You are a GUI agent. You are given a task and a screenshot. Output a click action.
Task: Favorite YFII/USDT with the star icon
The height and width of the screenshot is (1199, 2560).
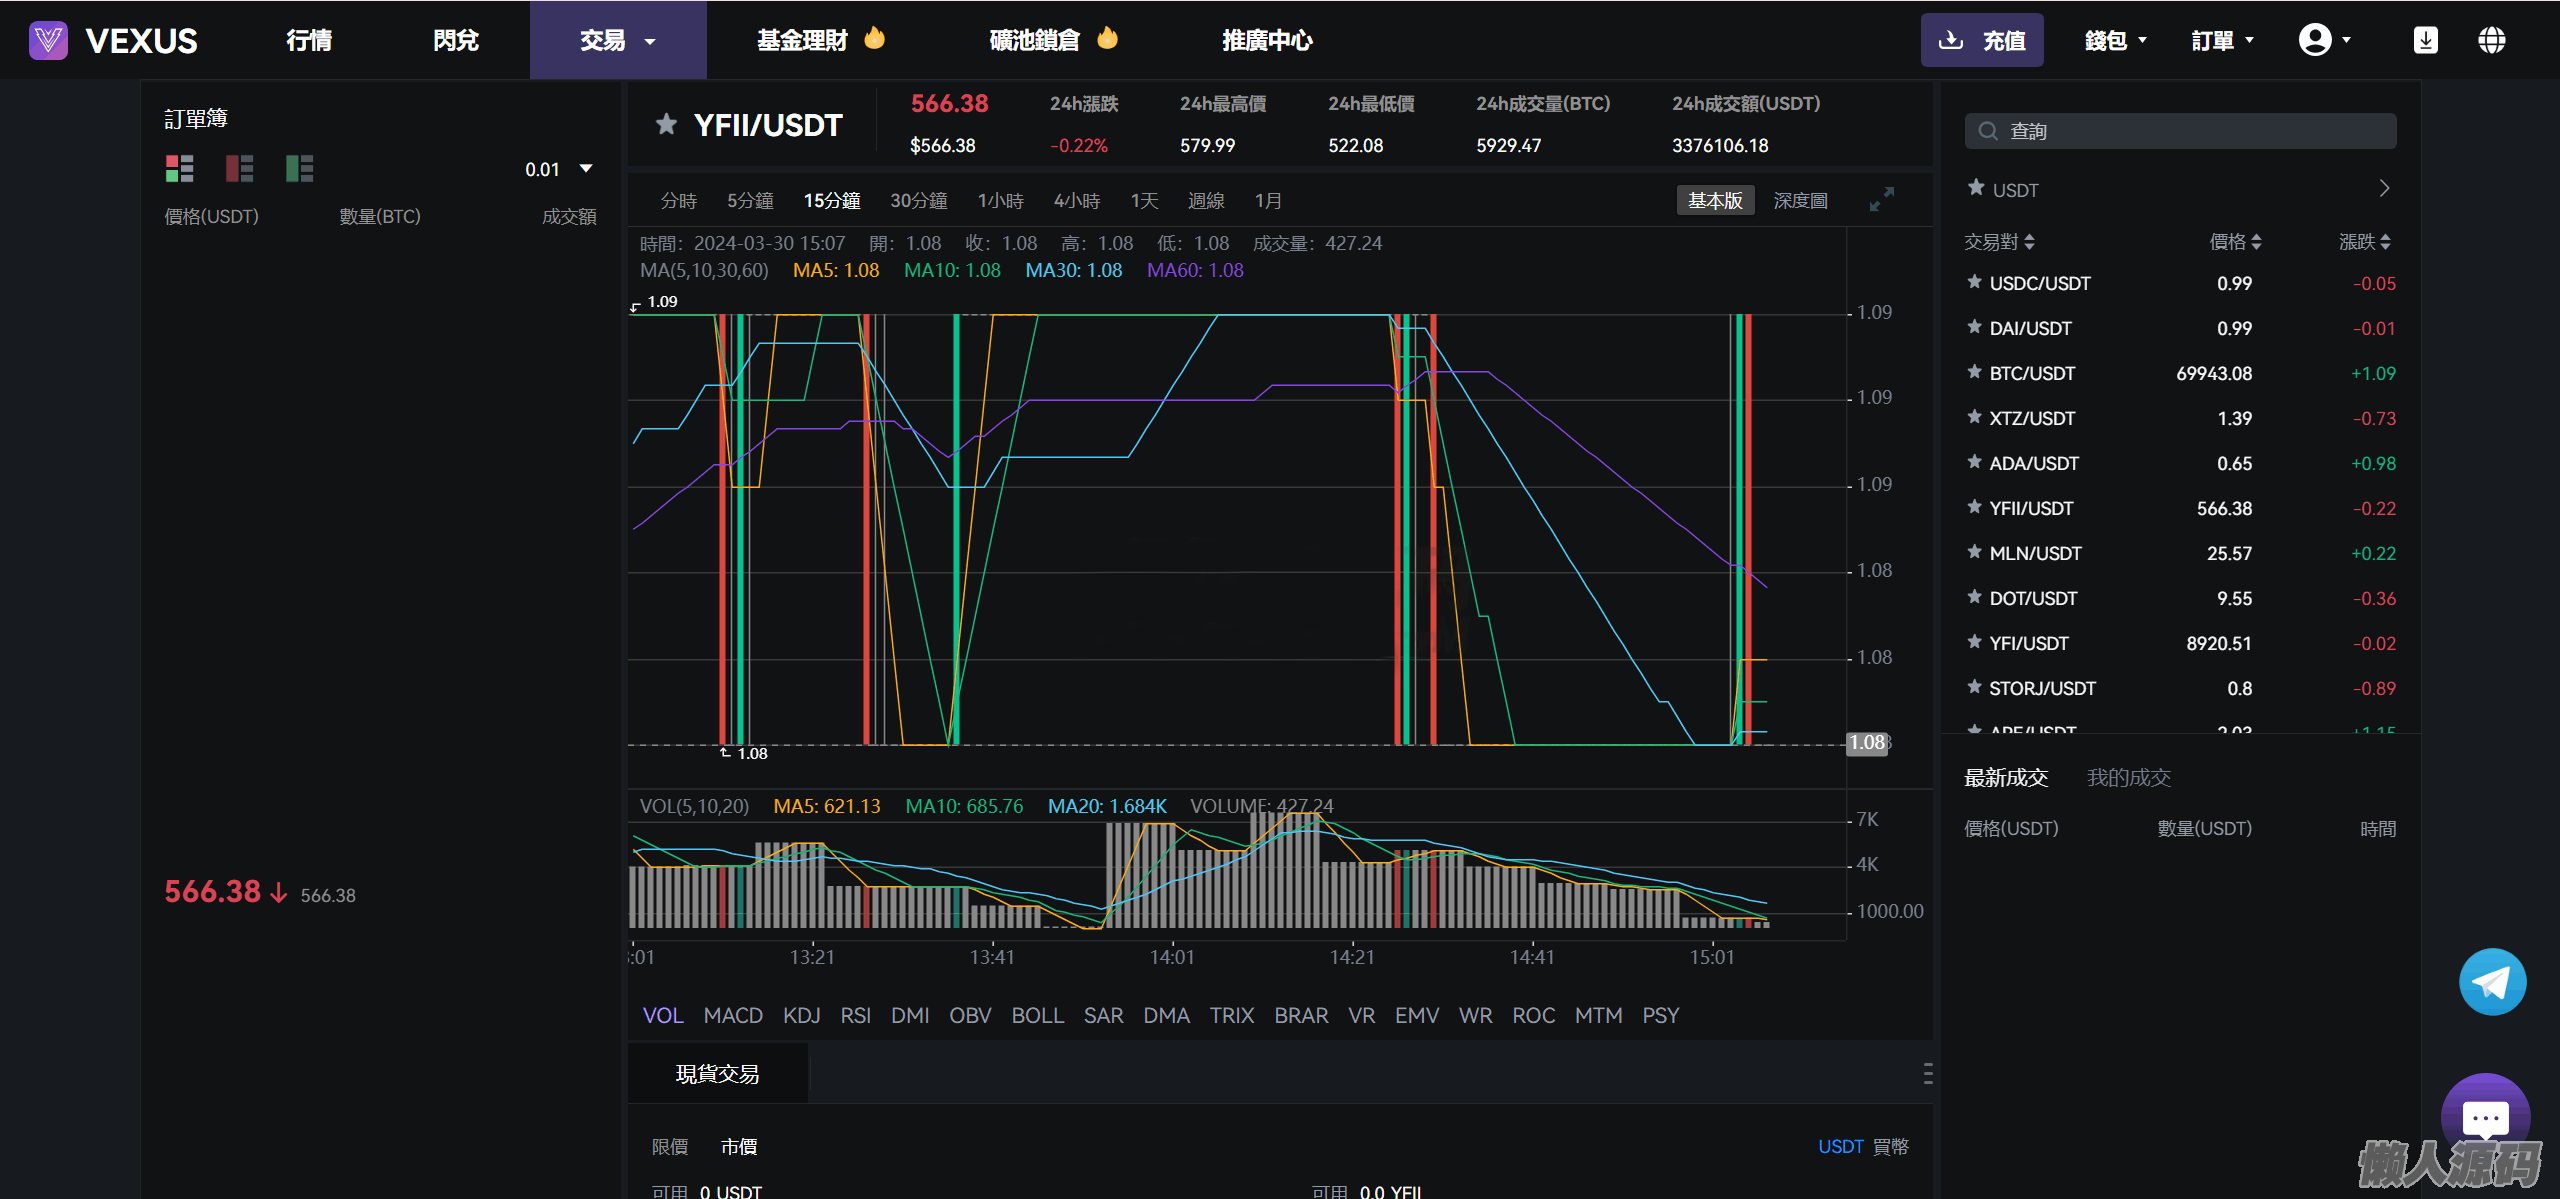pyautogui.click(x=666, y=125)
